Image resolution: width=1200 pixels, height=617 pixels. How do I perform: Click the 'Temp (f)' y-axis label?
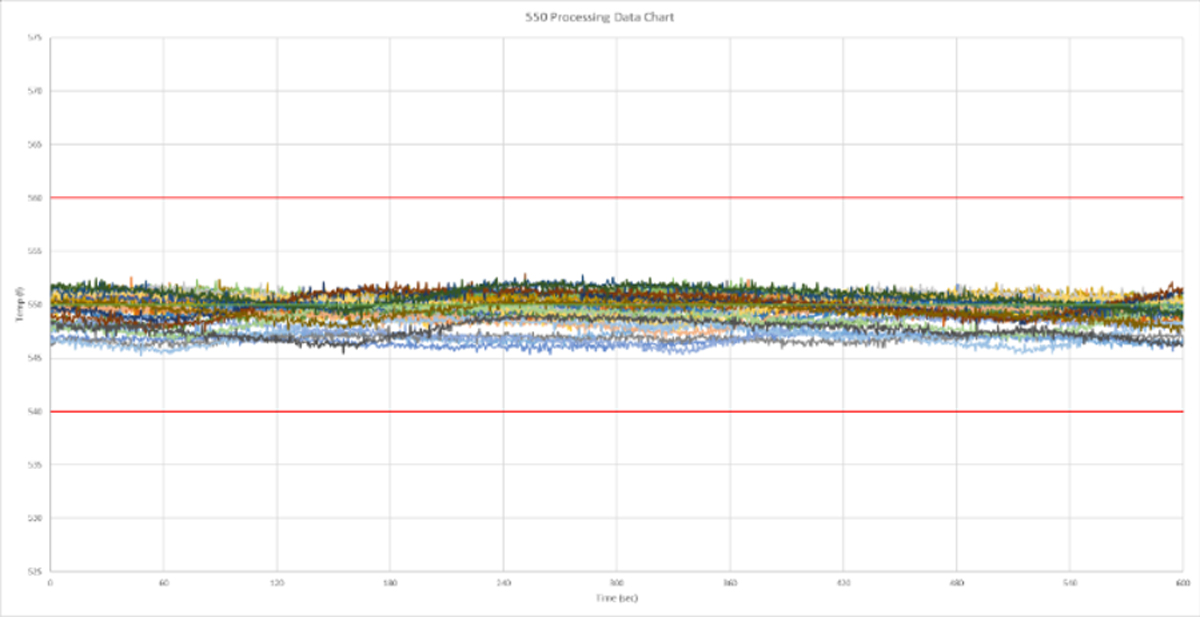click(x=19, y=303)
